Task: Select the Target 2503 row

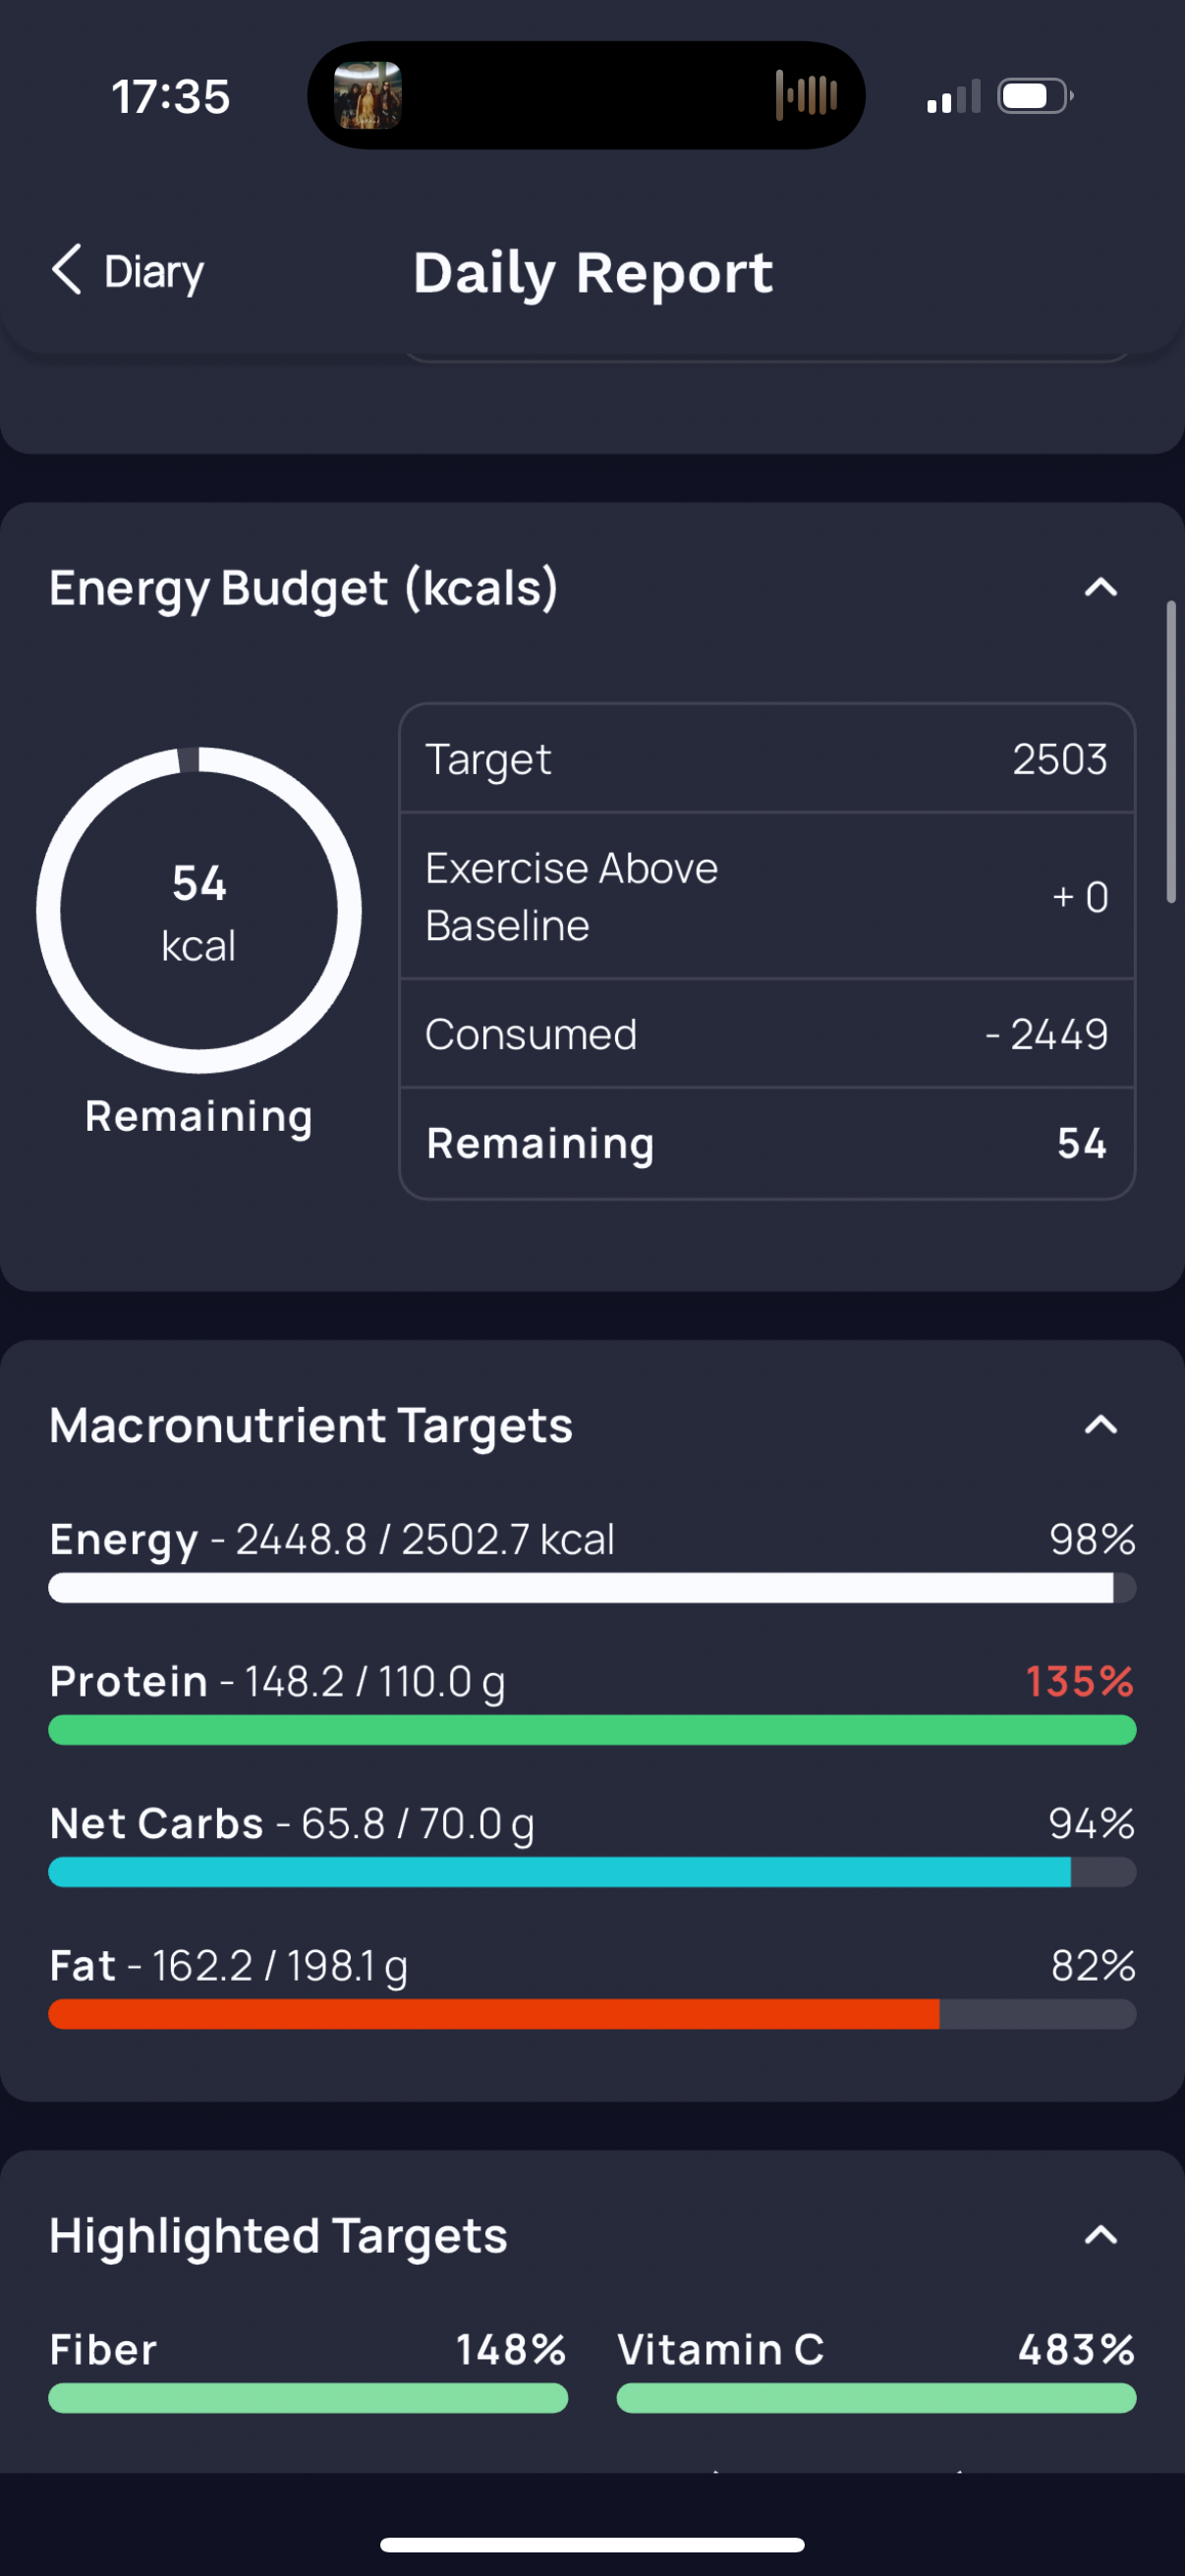Action: (x=767, y=759)
